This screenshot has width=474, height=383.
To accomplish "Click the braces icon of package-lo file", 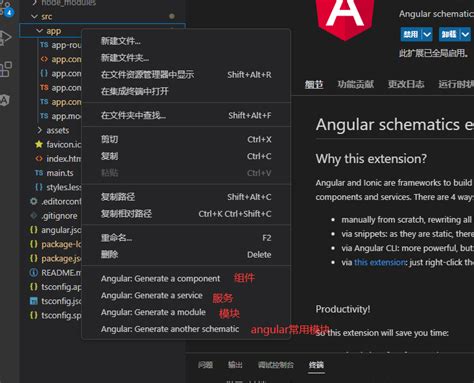I will tap(34, 244).
